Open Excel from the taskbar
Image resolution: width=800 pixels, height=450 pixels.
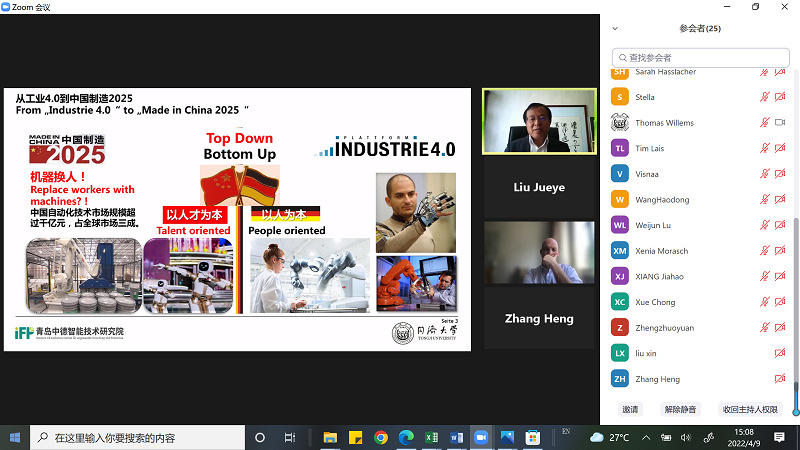432,438
